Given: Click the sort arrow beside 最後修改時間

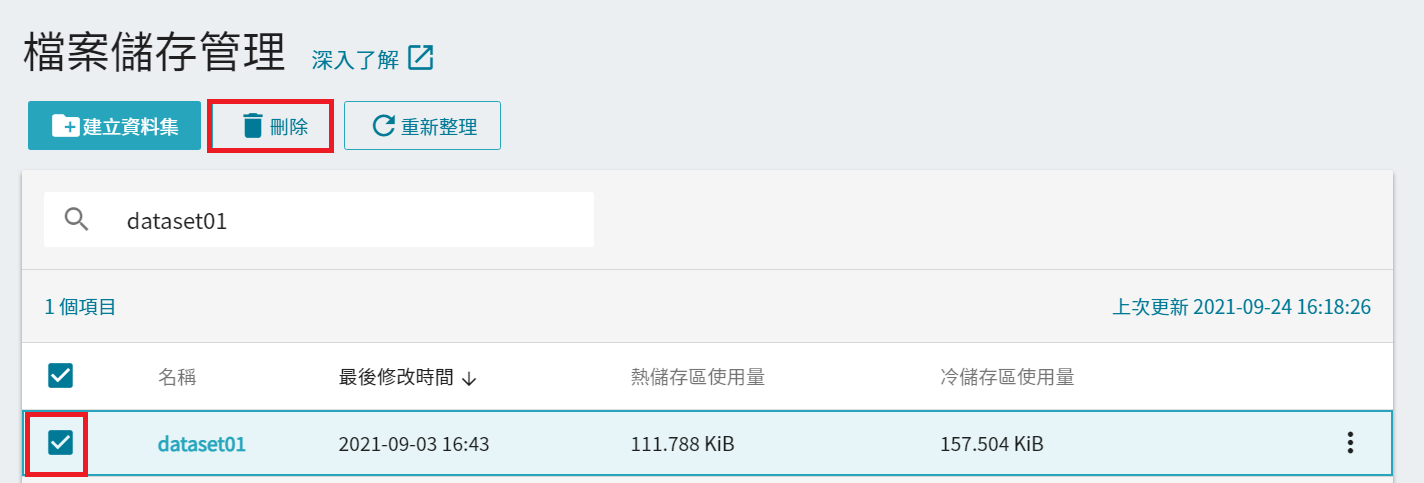Looking at the screenshot, I should coord(469,378).
